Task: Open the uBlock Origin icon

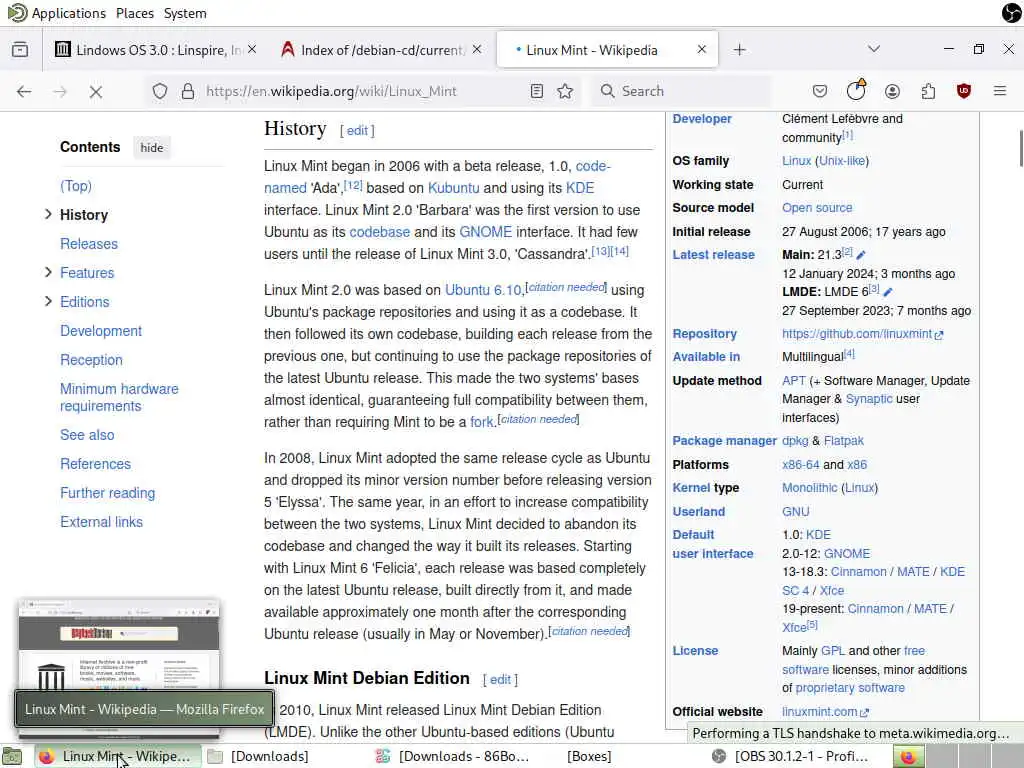Action: point(964,91)
